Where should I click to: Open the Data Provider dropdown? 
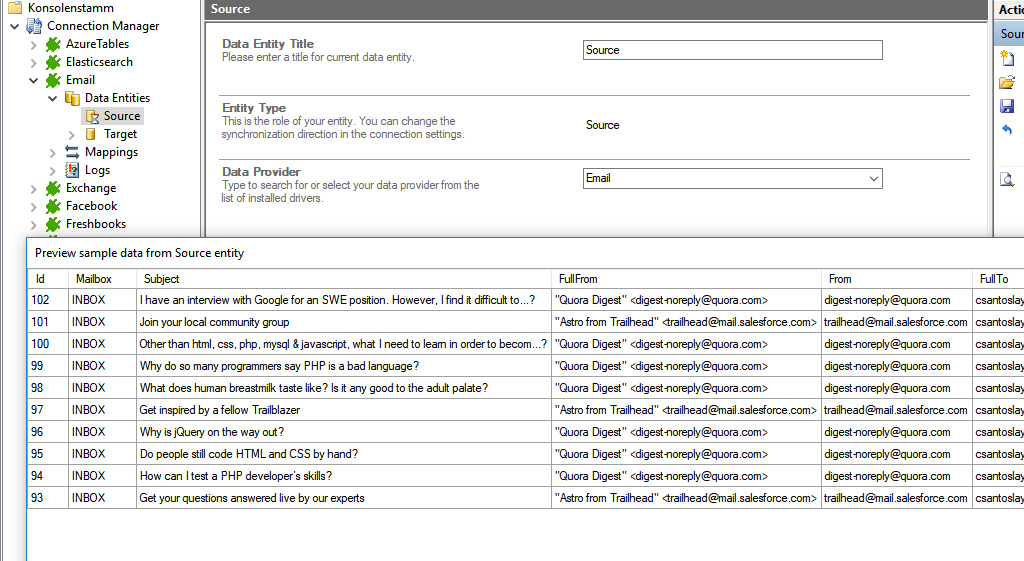pos(874,179)
